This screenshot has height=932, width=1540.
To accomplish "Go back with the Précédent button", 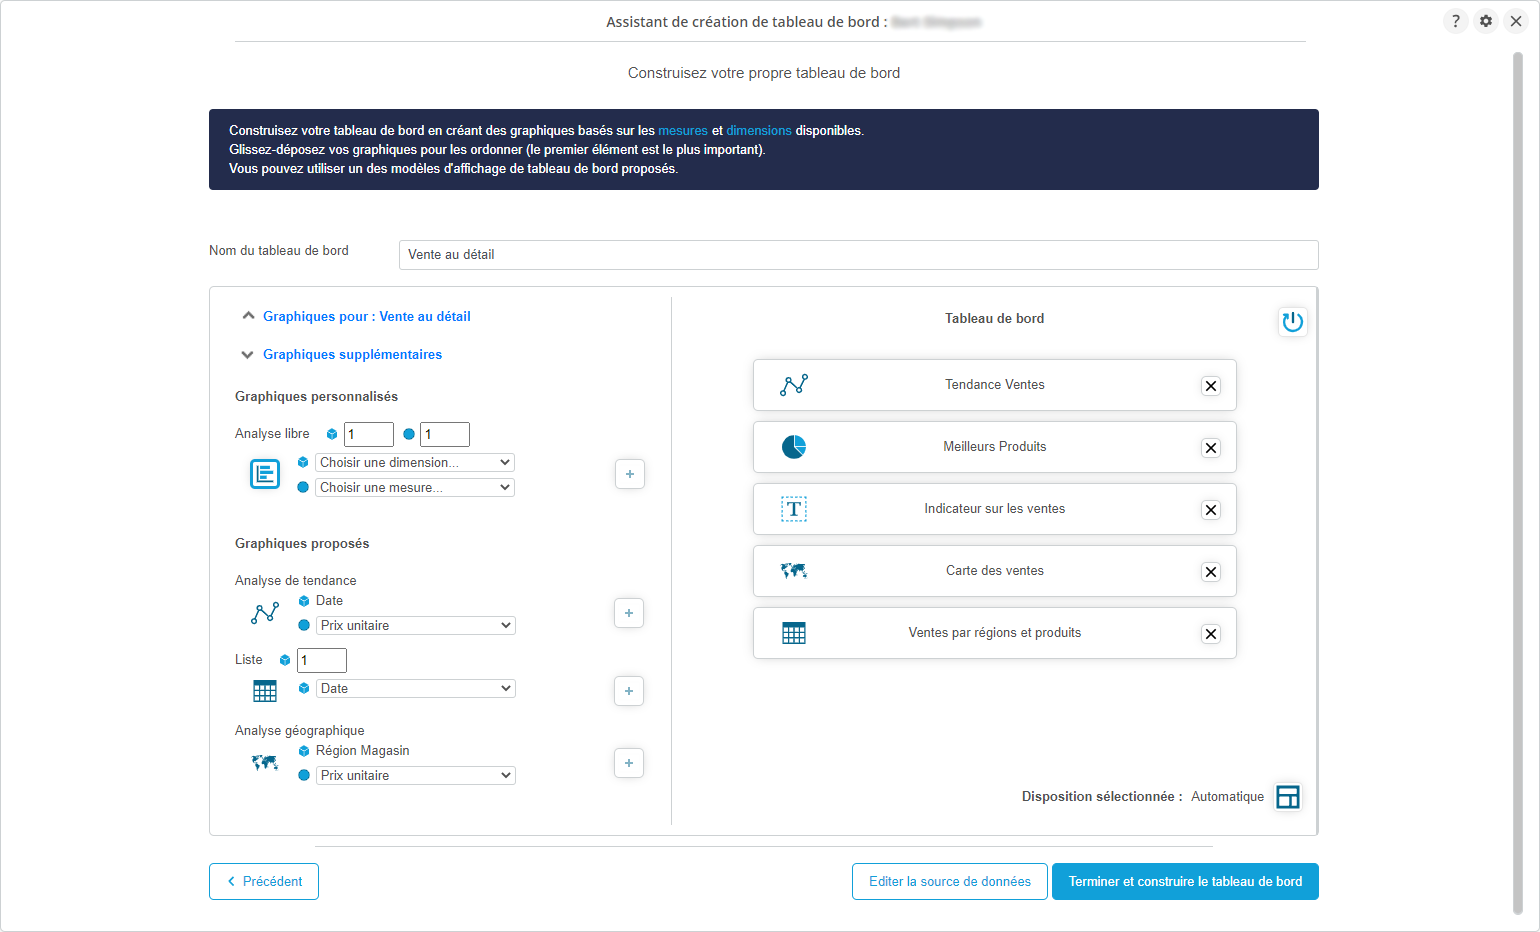I will click(x=264, y=881).
